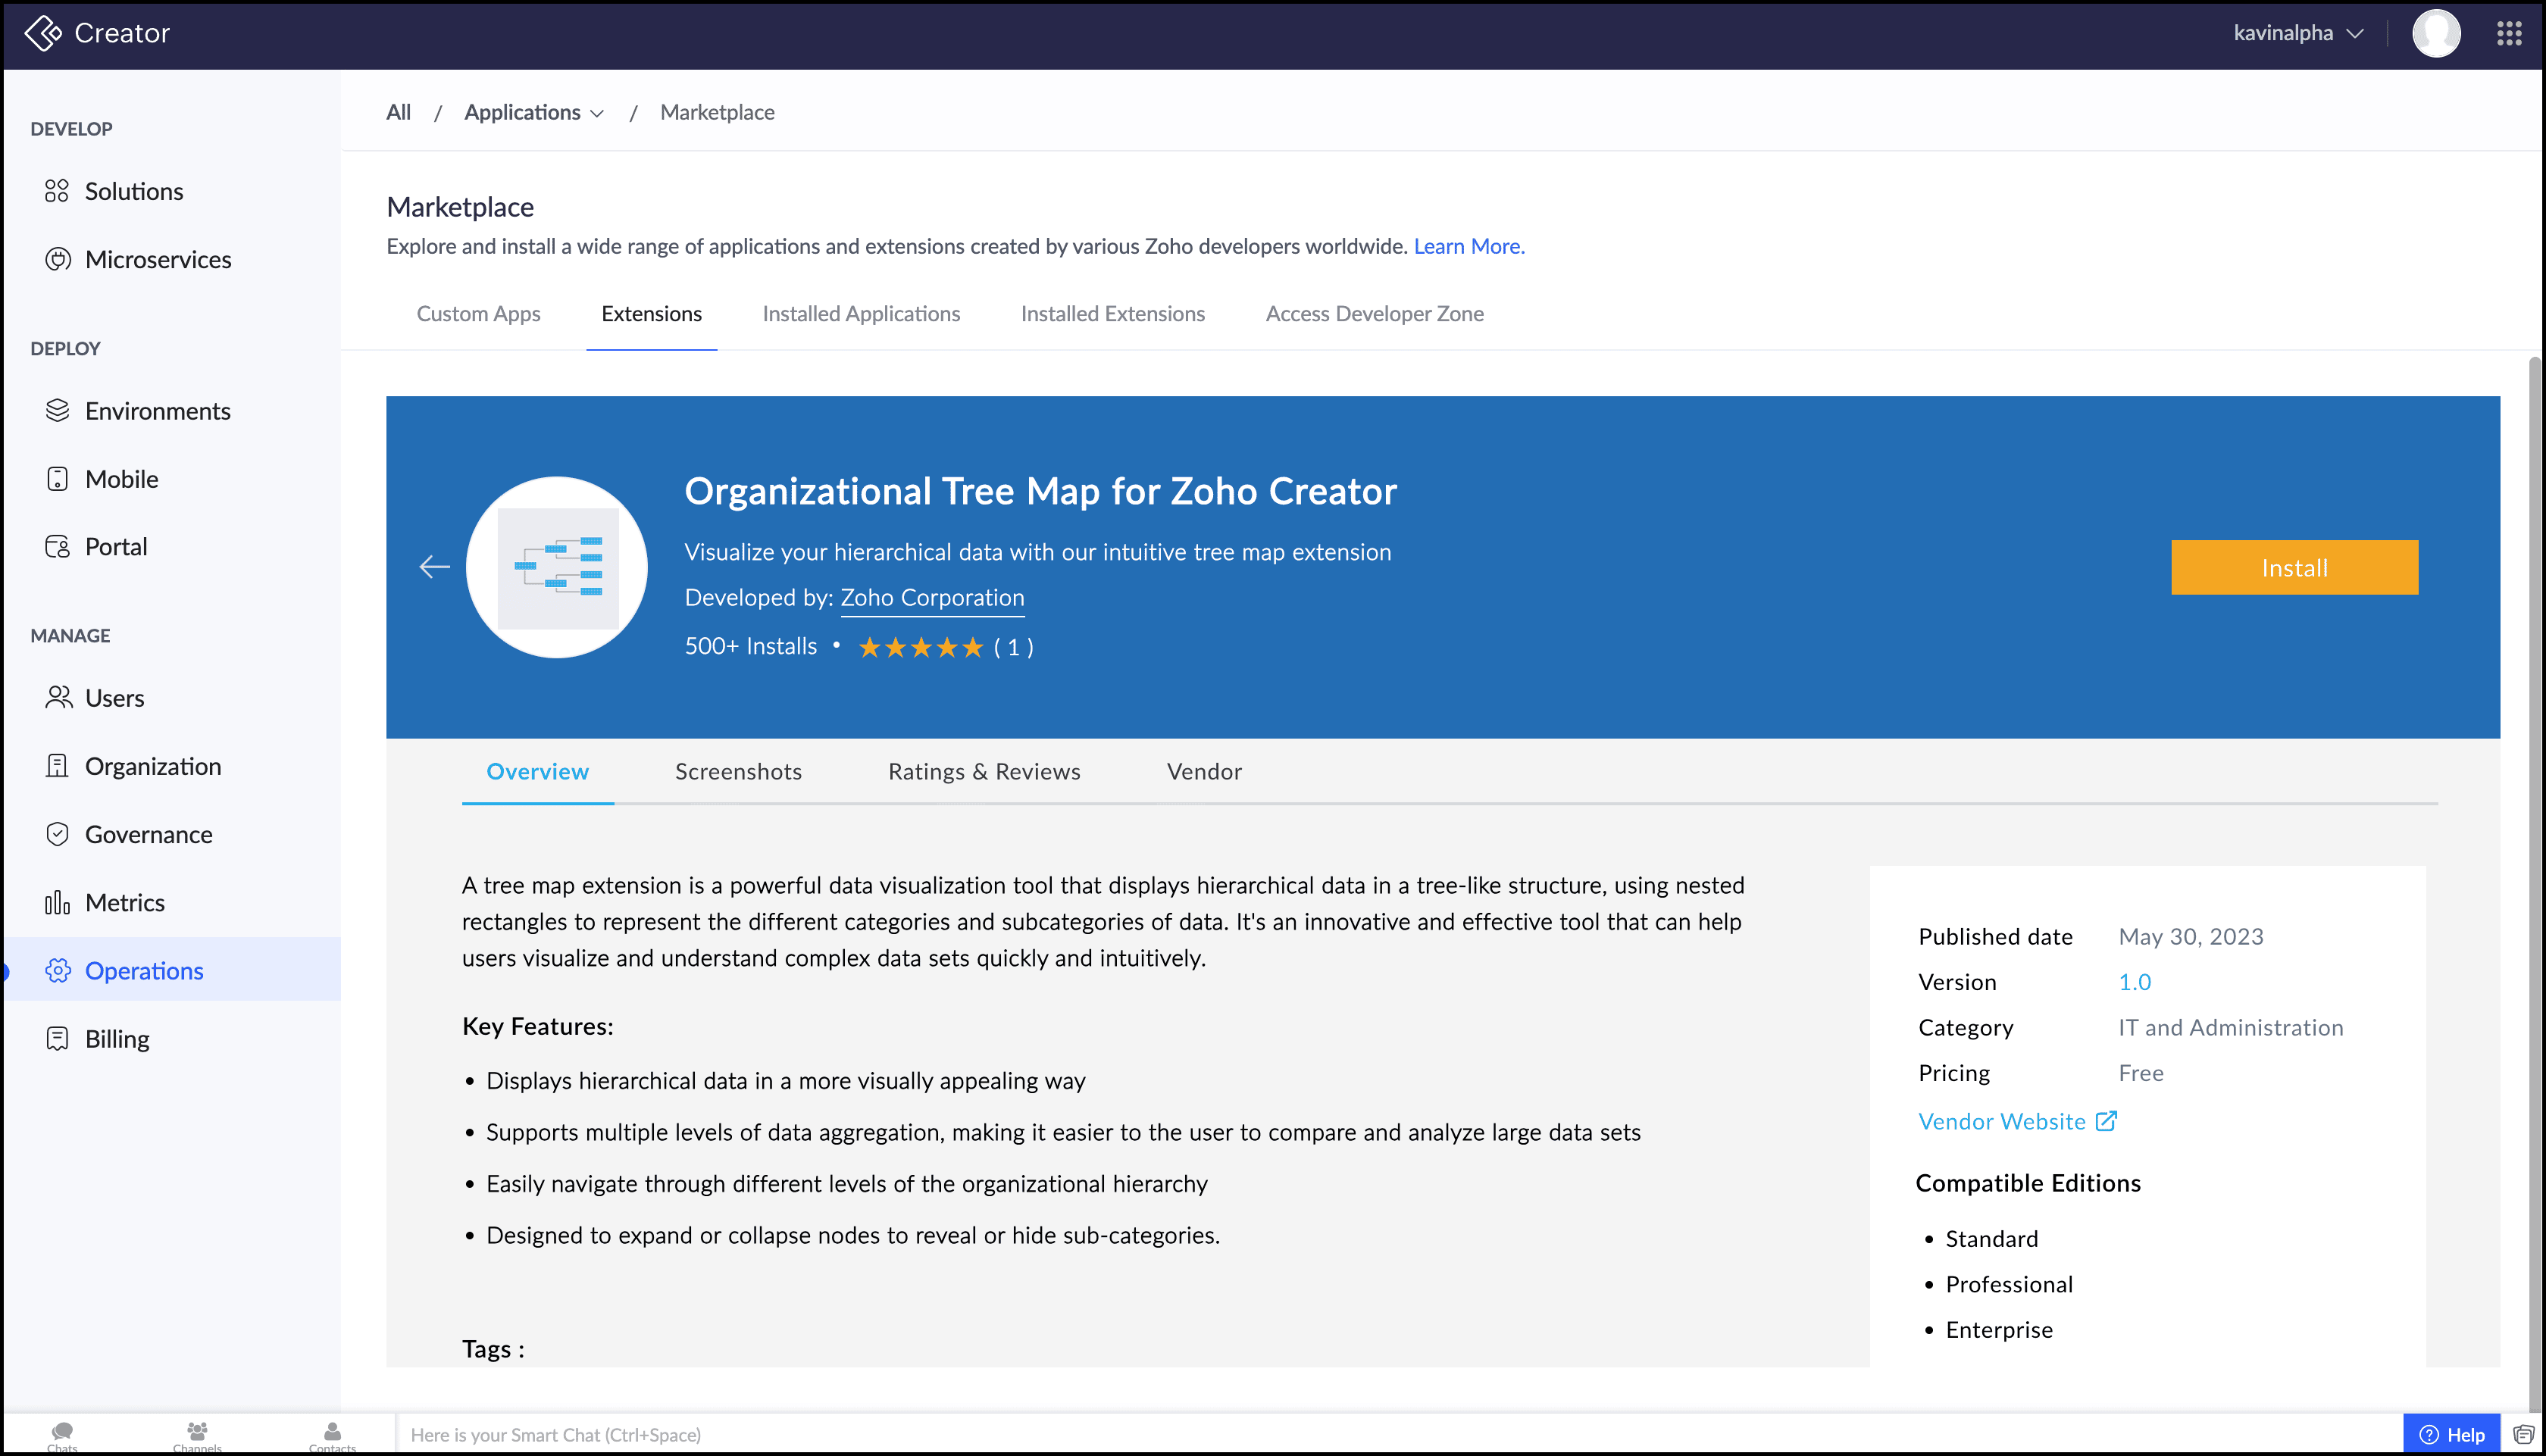Click the Key Features heading
This screenshot has width=2546, height=1456.
coord(538,1027)
